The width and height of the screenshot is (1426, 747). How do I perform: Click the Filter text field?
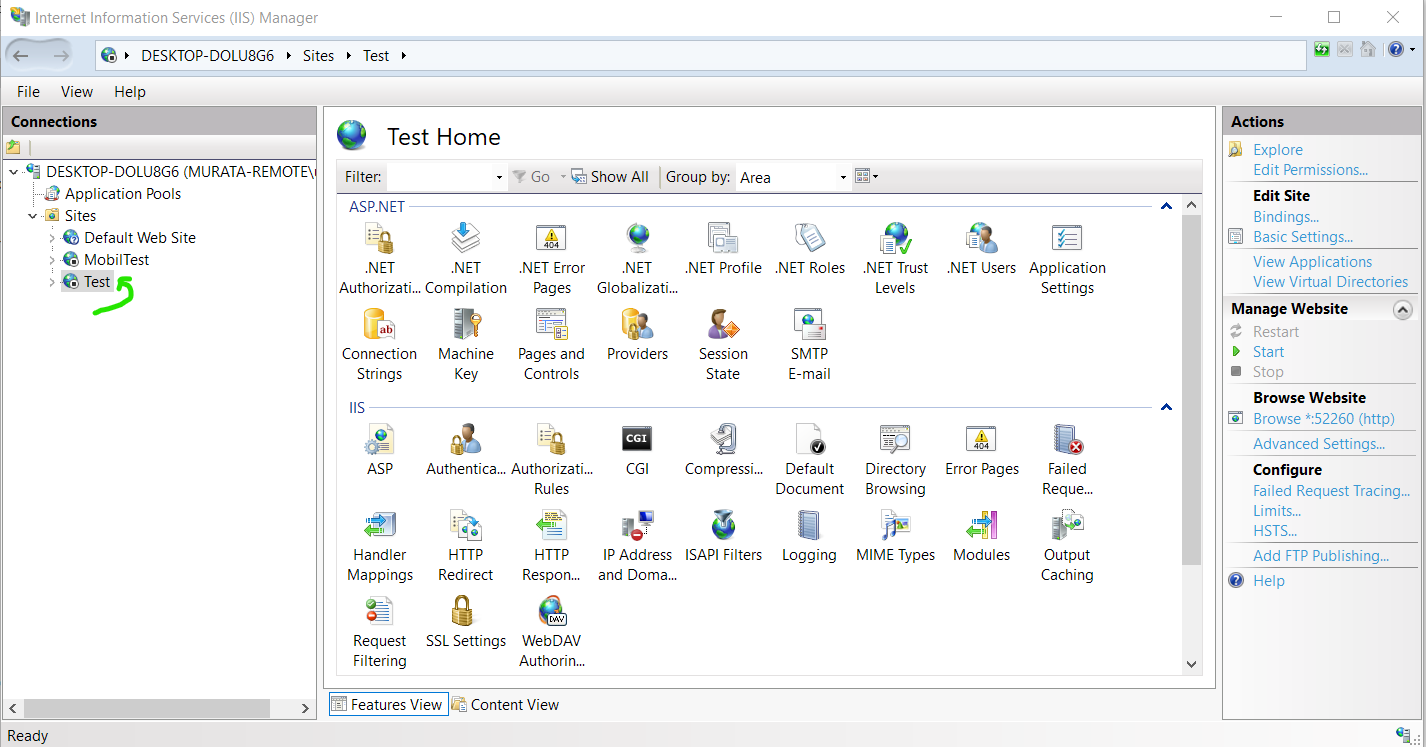[440, 177]
